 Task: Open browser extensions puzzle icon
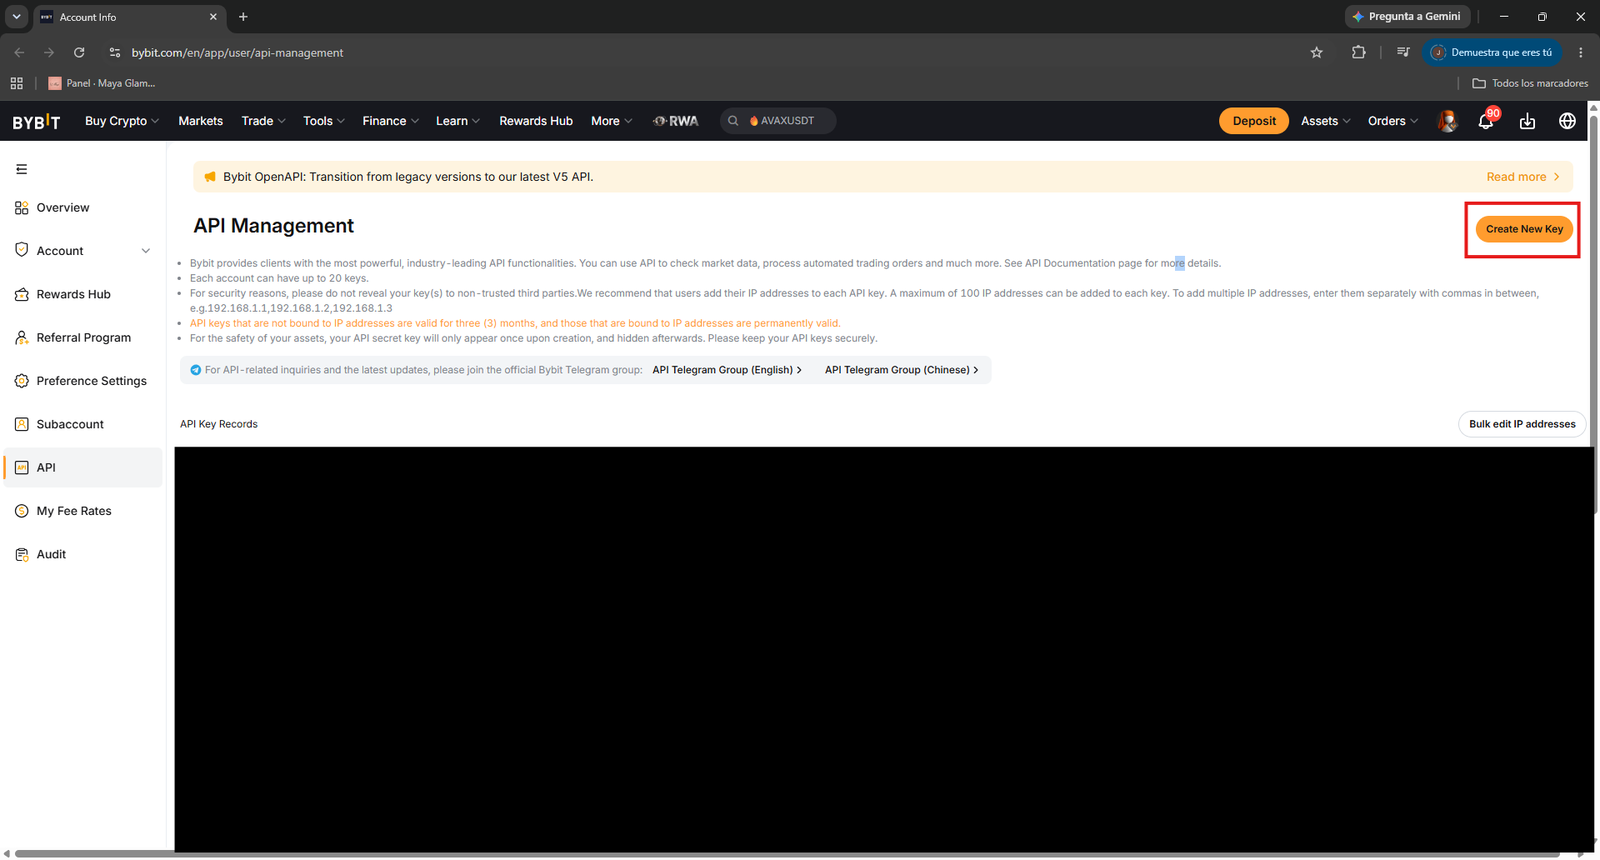(1358, 52)
